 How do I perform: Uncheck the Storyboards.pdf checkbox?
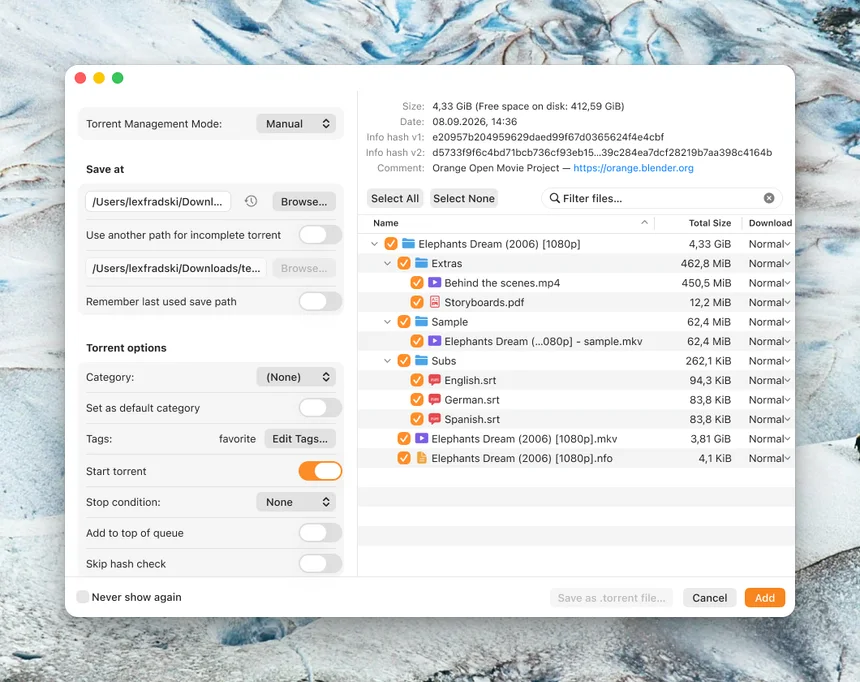point(417,302)
